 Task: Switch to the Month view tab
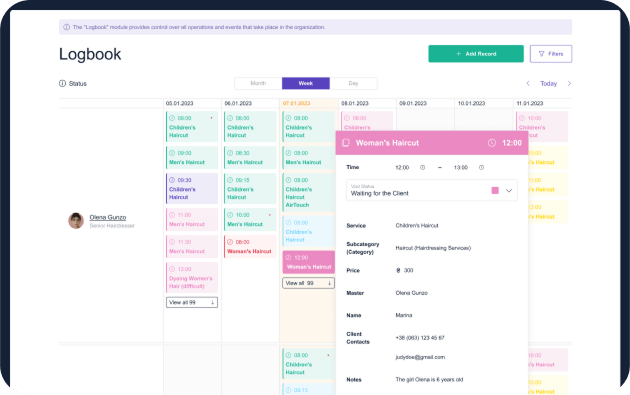[258, 83]
